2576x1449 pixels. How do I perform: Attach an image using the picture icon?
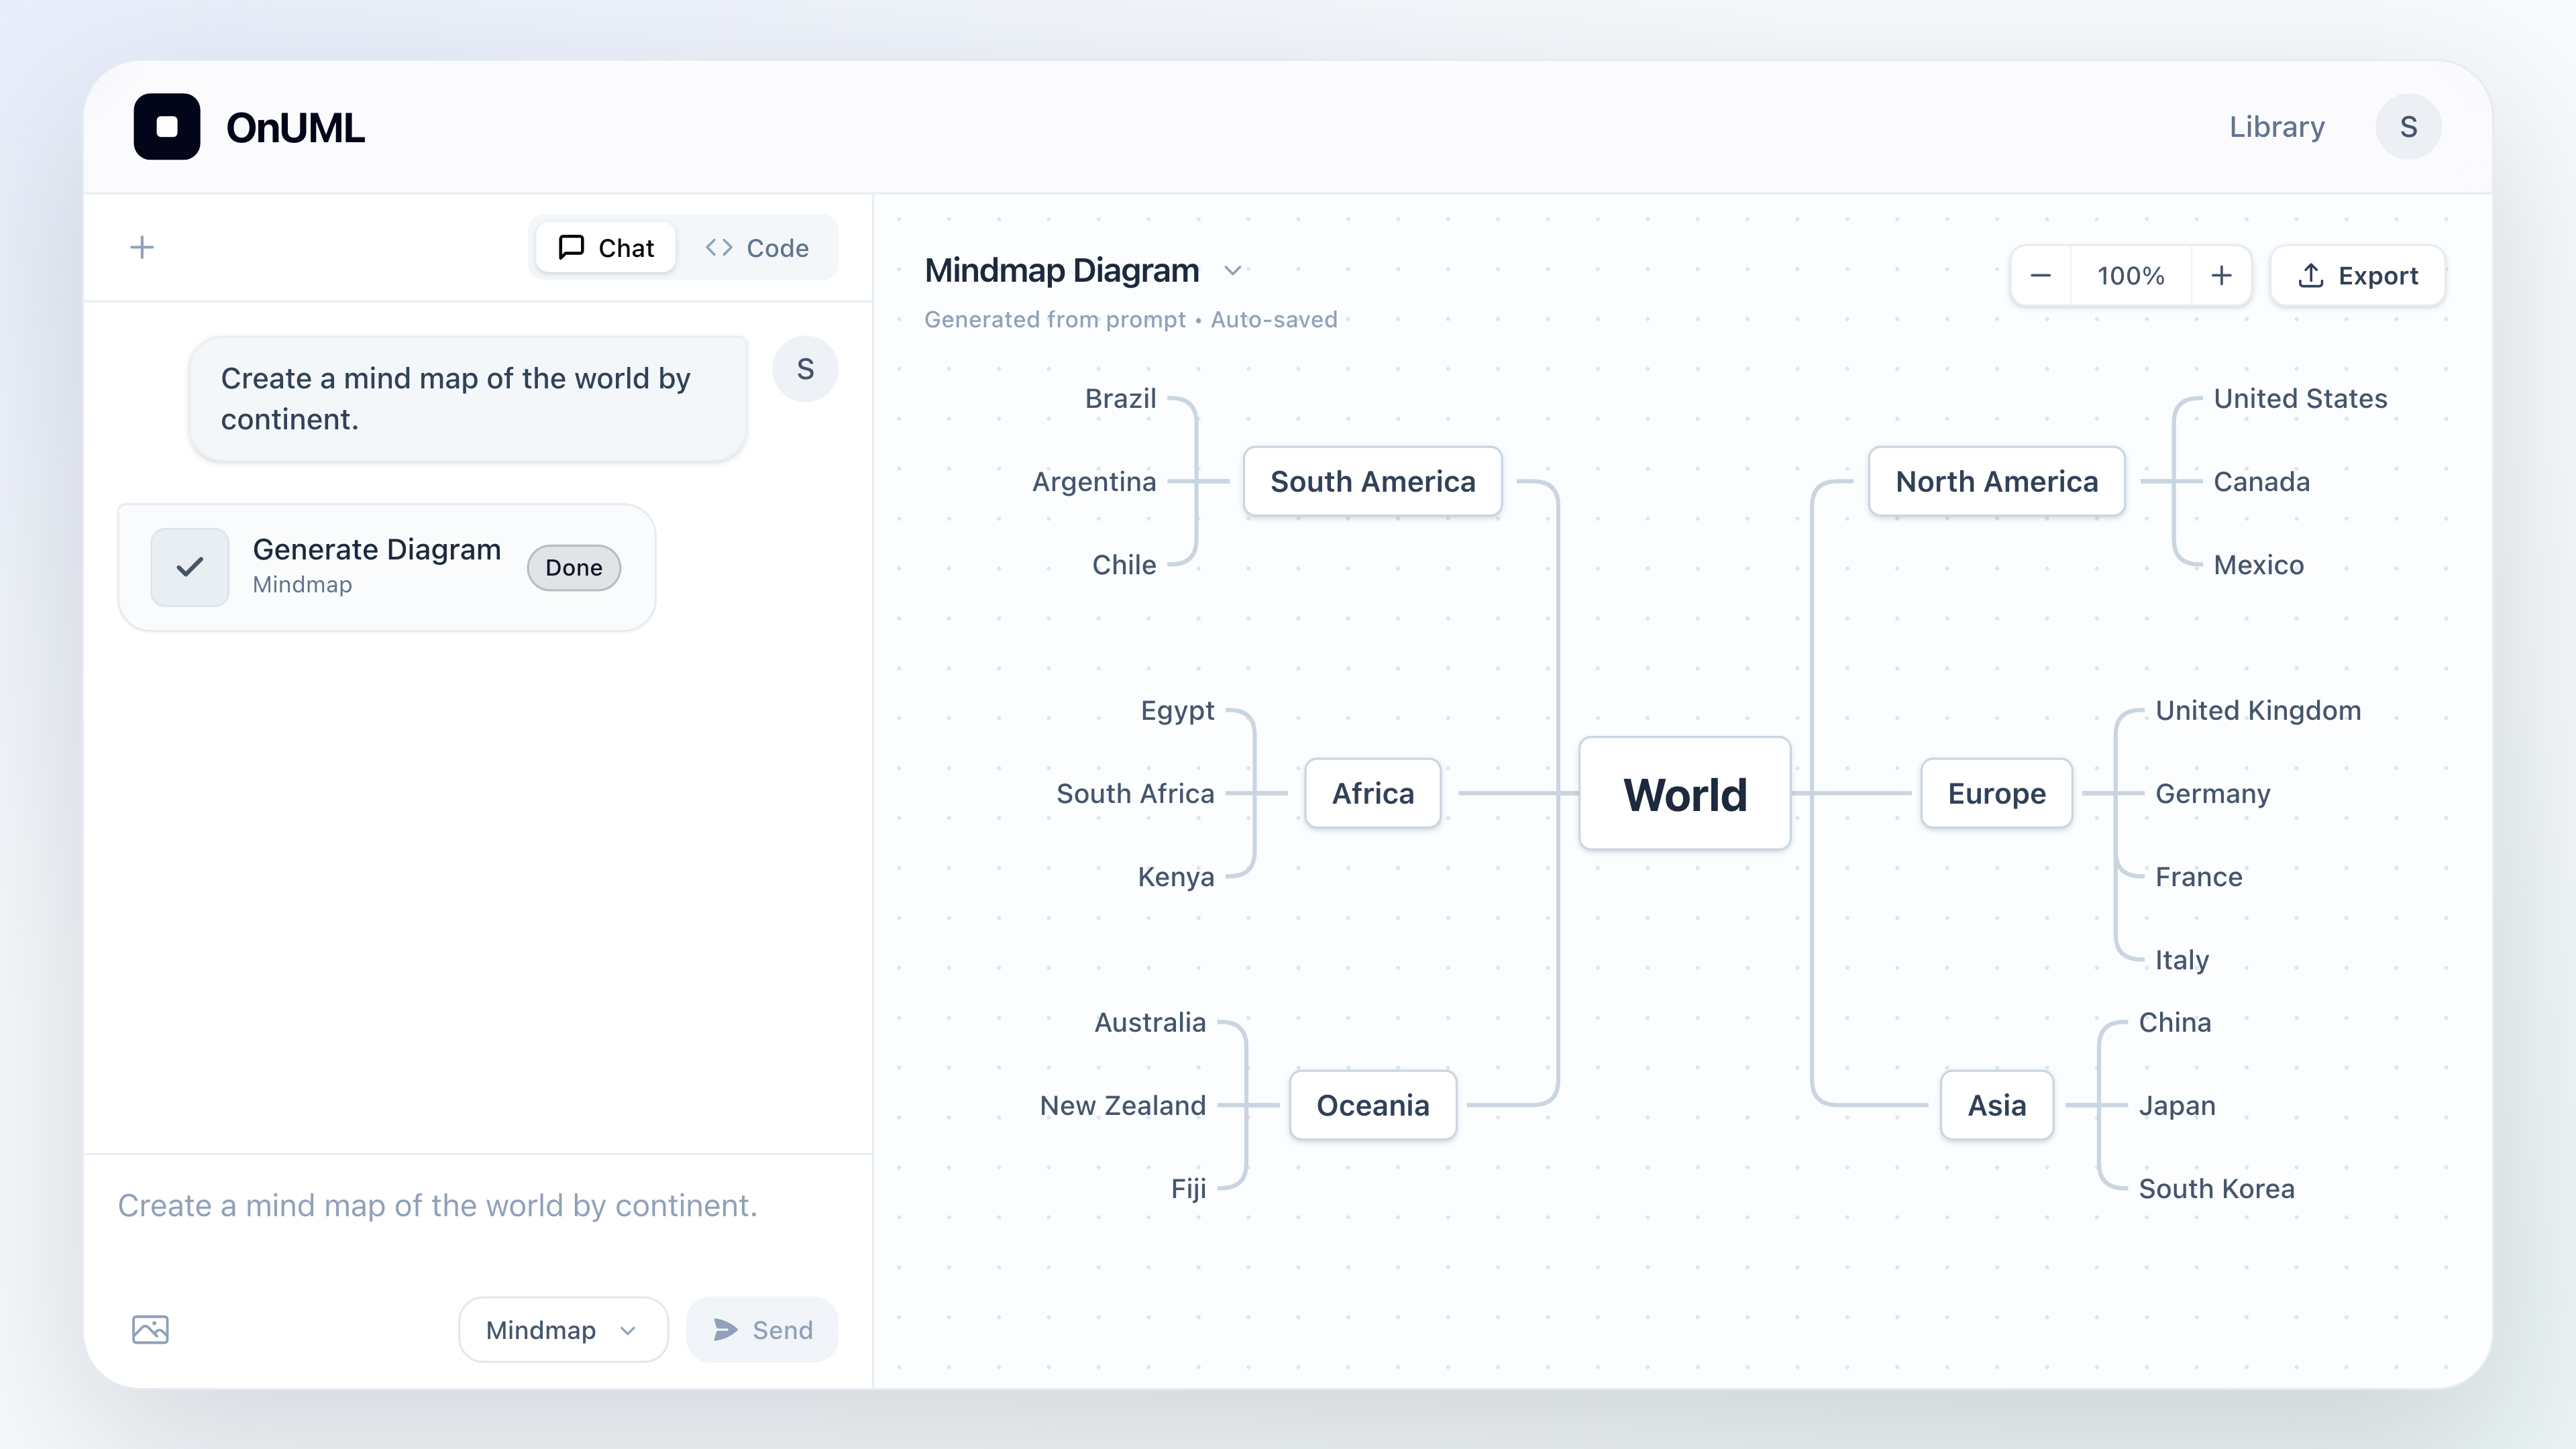tap(151, 1329)
